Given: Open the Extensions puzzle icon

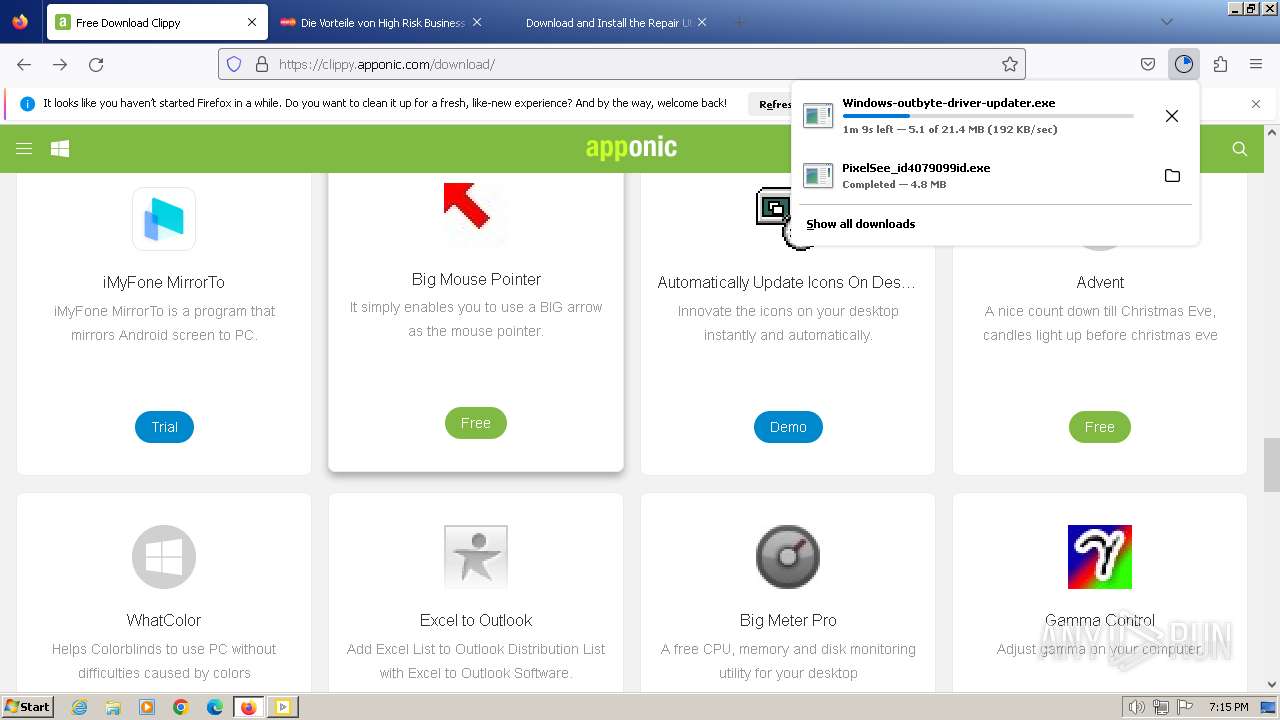Looking at the screenshot, I should pyautogui.click(x=1220, y=64).
